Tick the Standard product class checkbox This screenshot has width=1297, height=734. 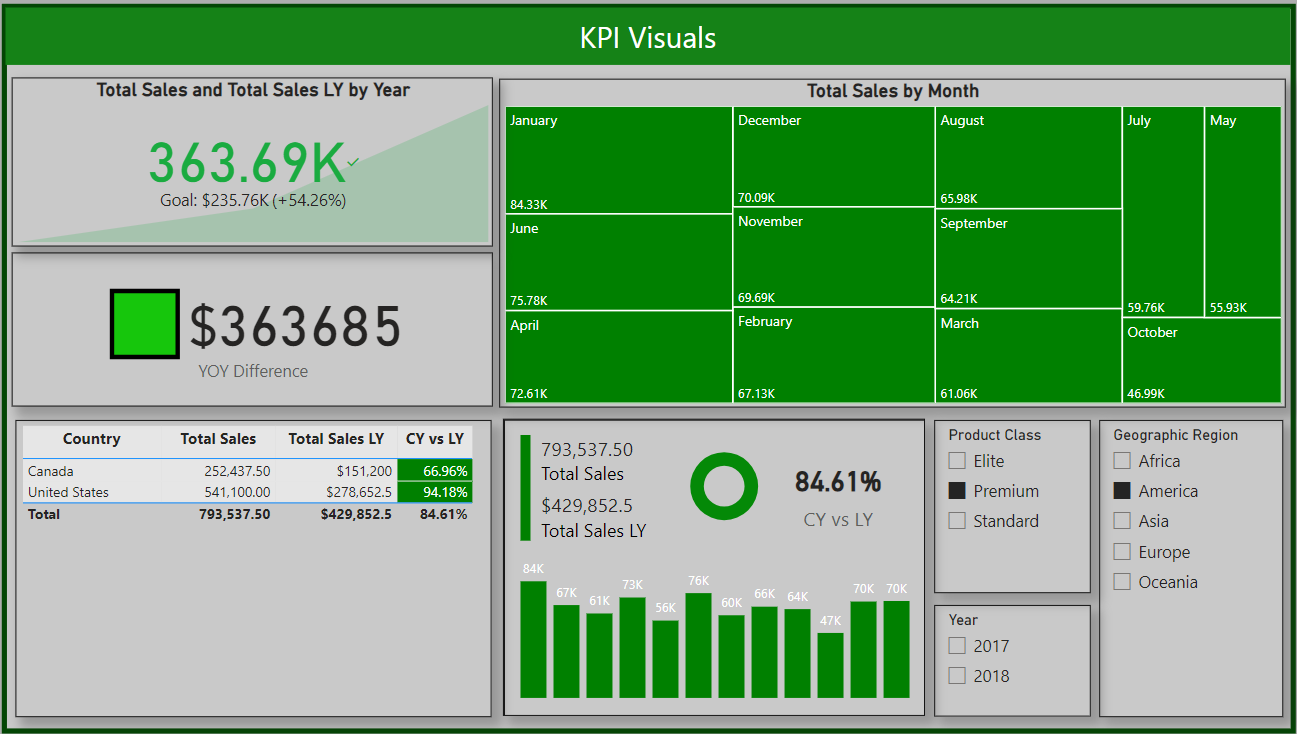pos(958,521)
